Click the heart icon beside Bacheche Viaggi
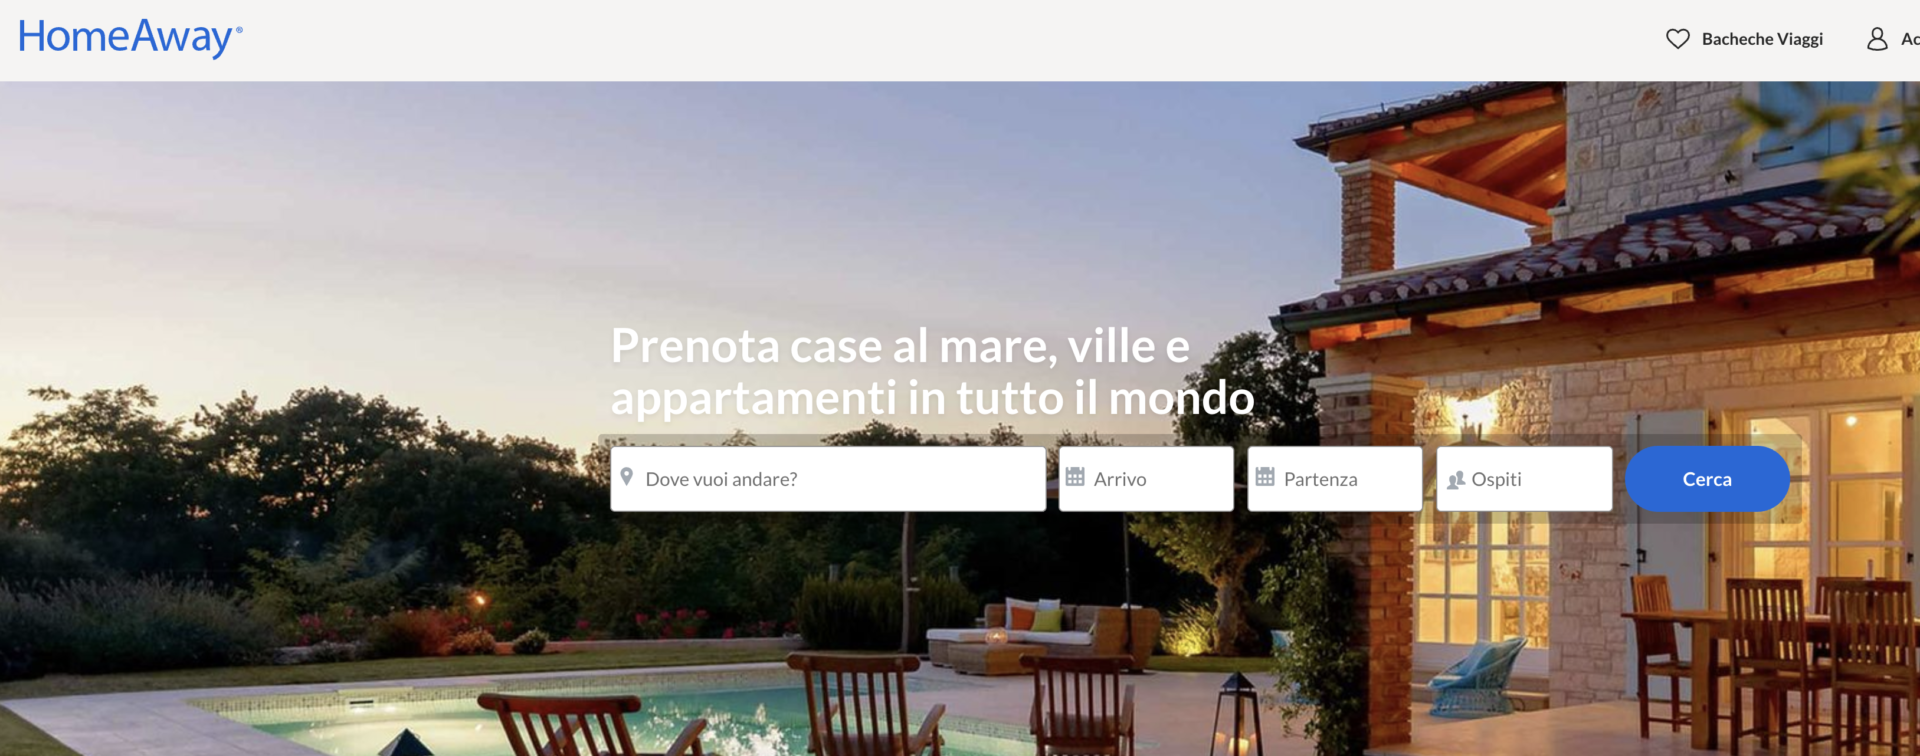 pos(1677,39)
